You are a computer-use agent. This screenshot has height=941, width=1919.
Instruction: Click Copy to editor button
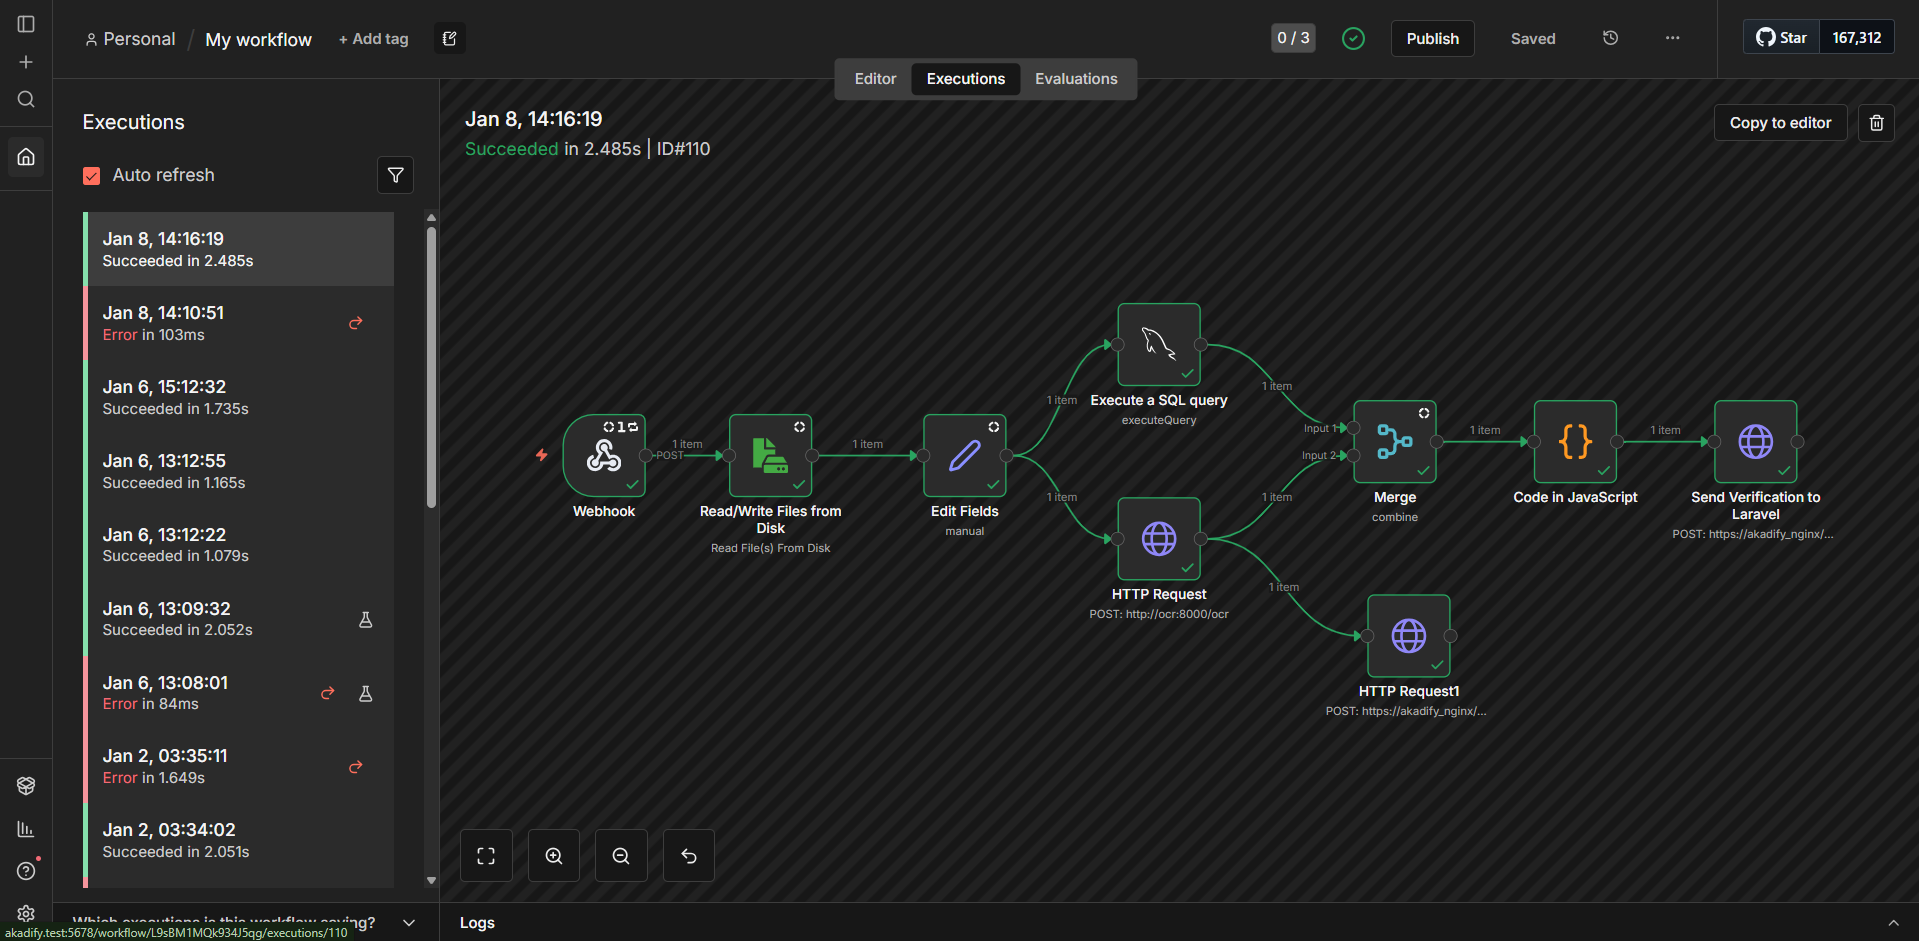click(x=1780, y=123)
